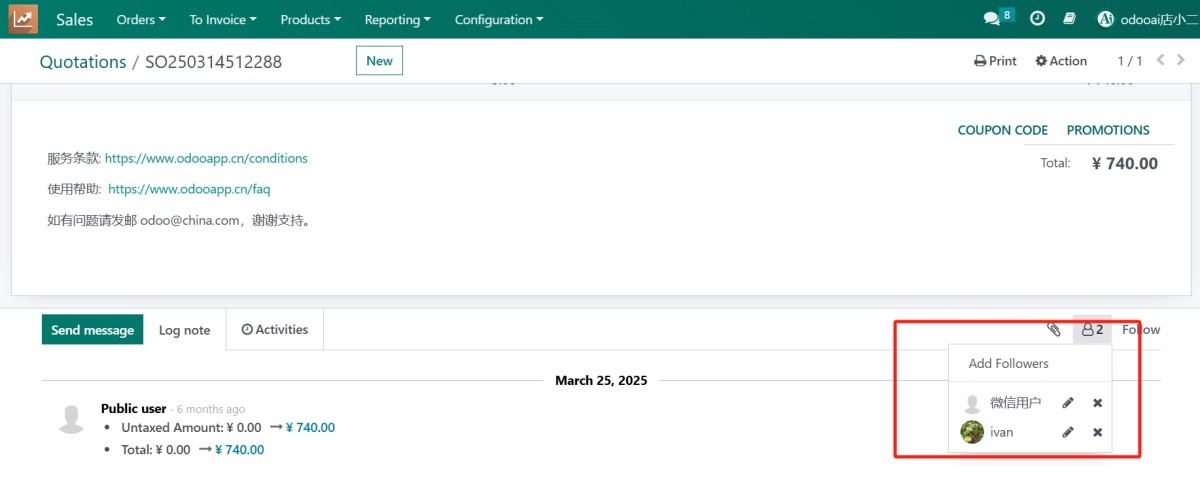This screenshot has width=1200, height=481.
Task: Click the Sales app logo icon
Action: (23, 19)
